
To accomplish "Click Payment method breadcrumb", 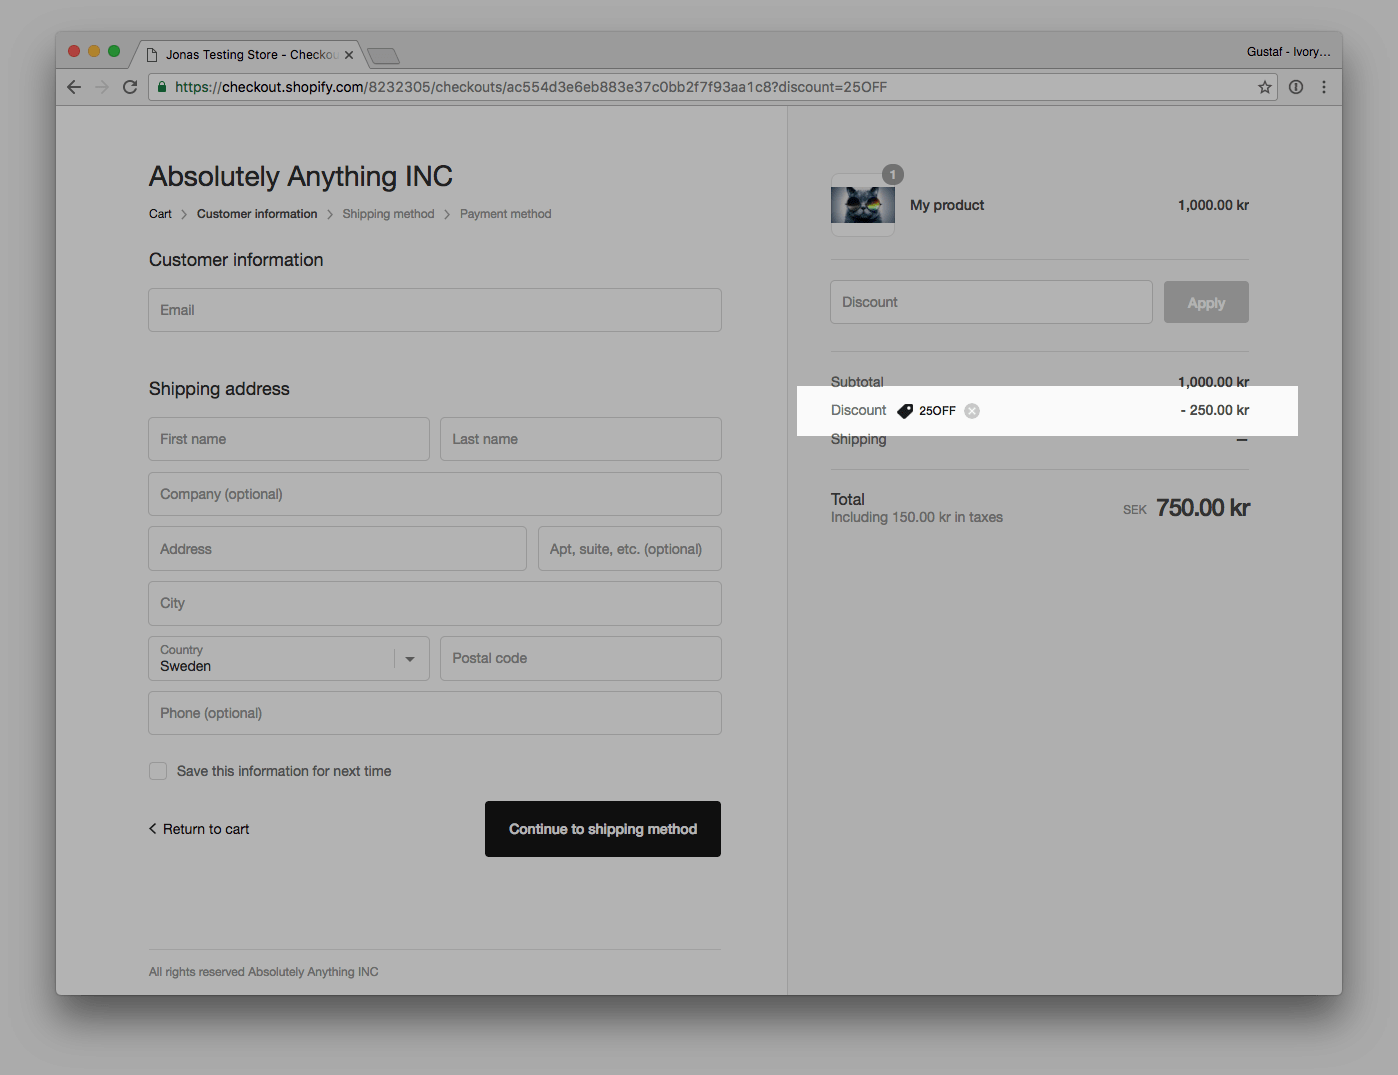I will point(505,214).
